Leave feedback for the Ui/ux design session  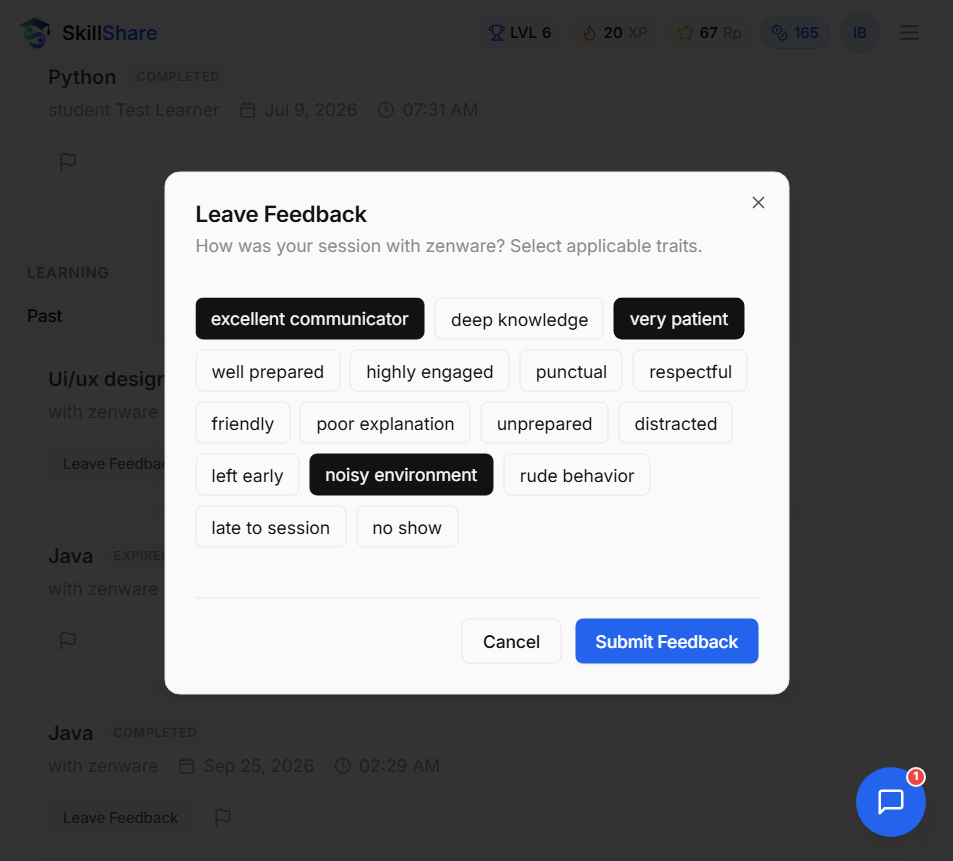pos(107,464)
